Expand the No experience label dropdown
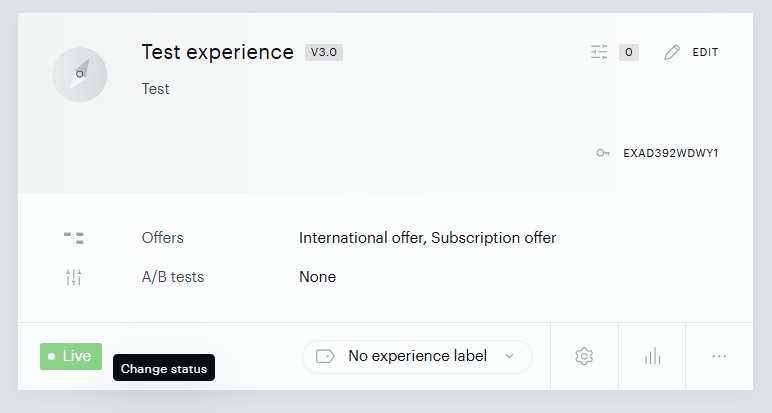The height and width of the screenshot is (413, 772). [x=417, y=356]
